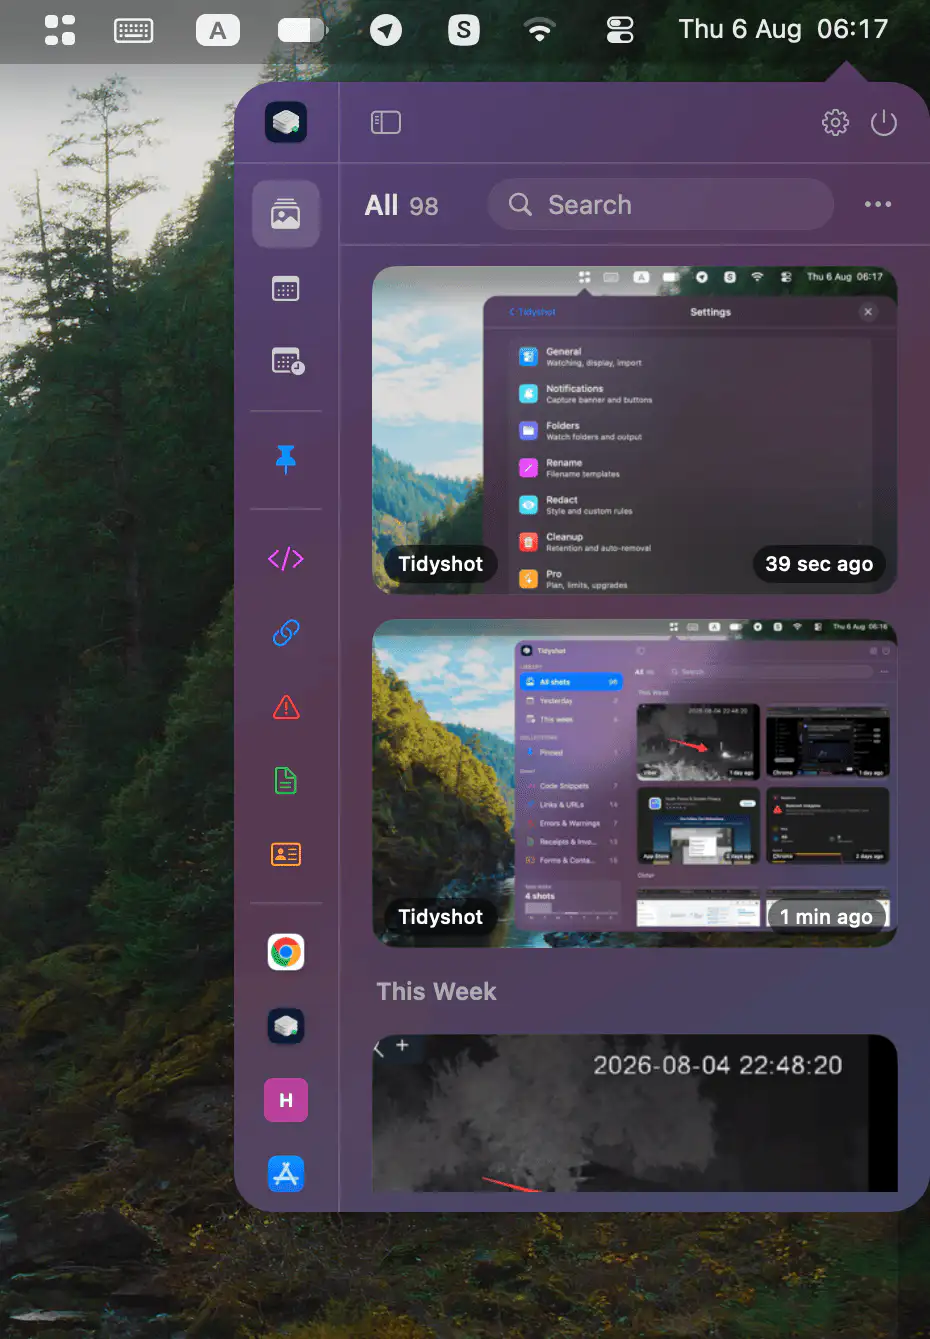Click the paper-plane location menu bar icon
The image size is (930, 1339).
(386, 31)
